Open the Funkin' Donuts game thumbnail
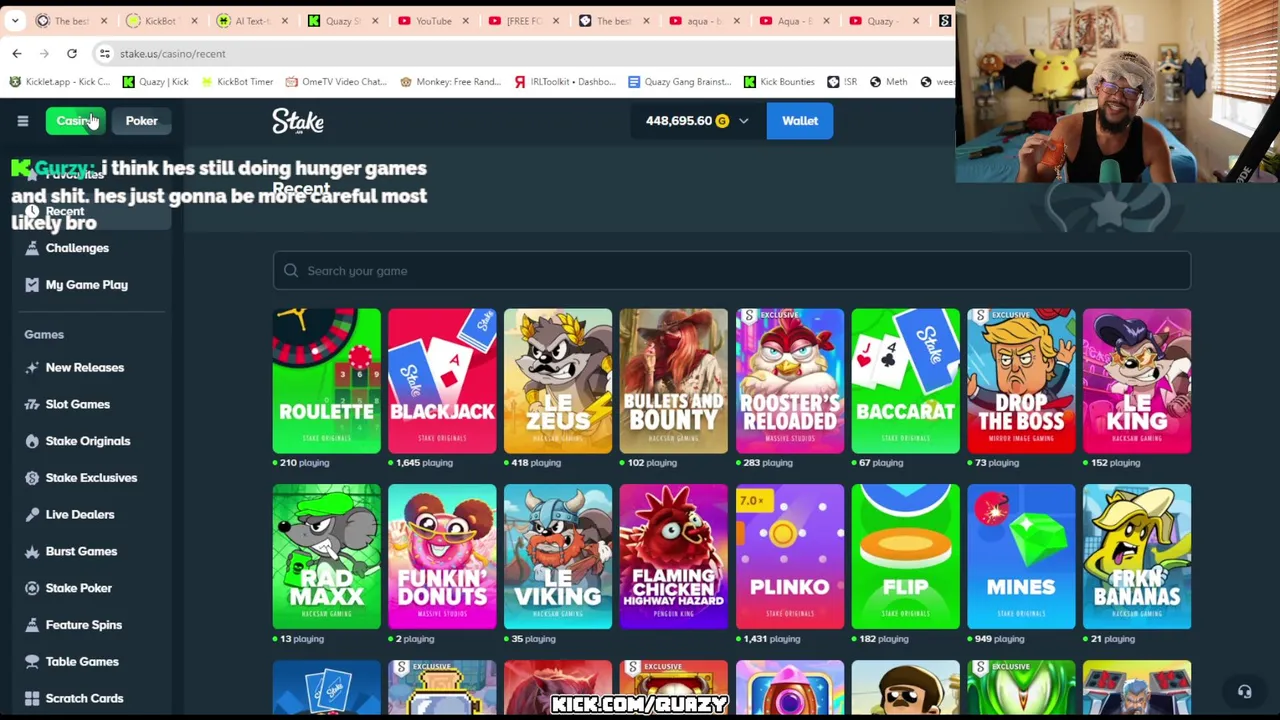Image resolution: width=1280 pixels, height=720 pixels. (442, 557)
